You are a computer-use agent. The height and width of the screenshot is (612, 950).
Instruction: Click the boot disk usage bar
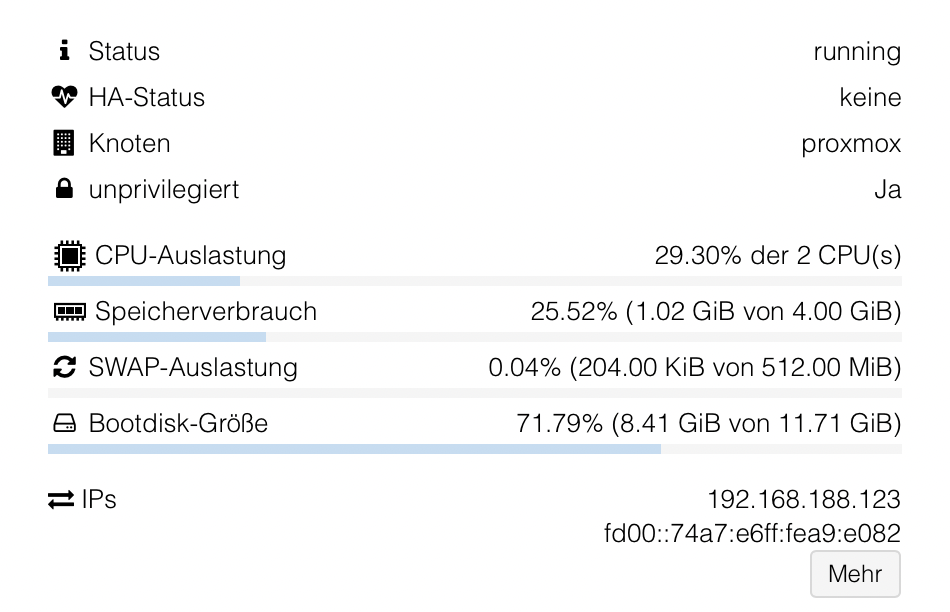click(474, 449)
